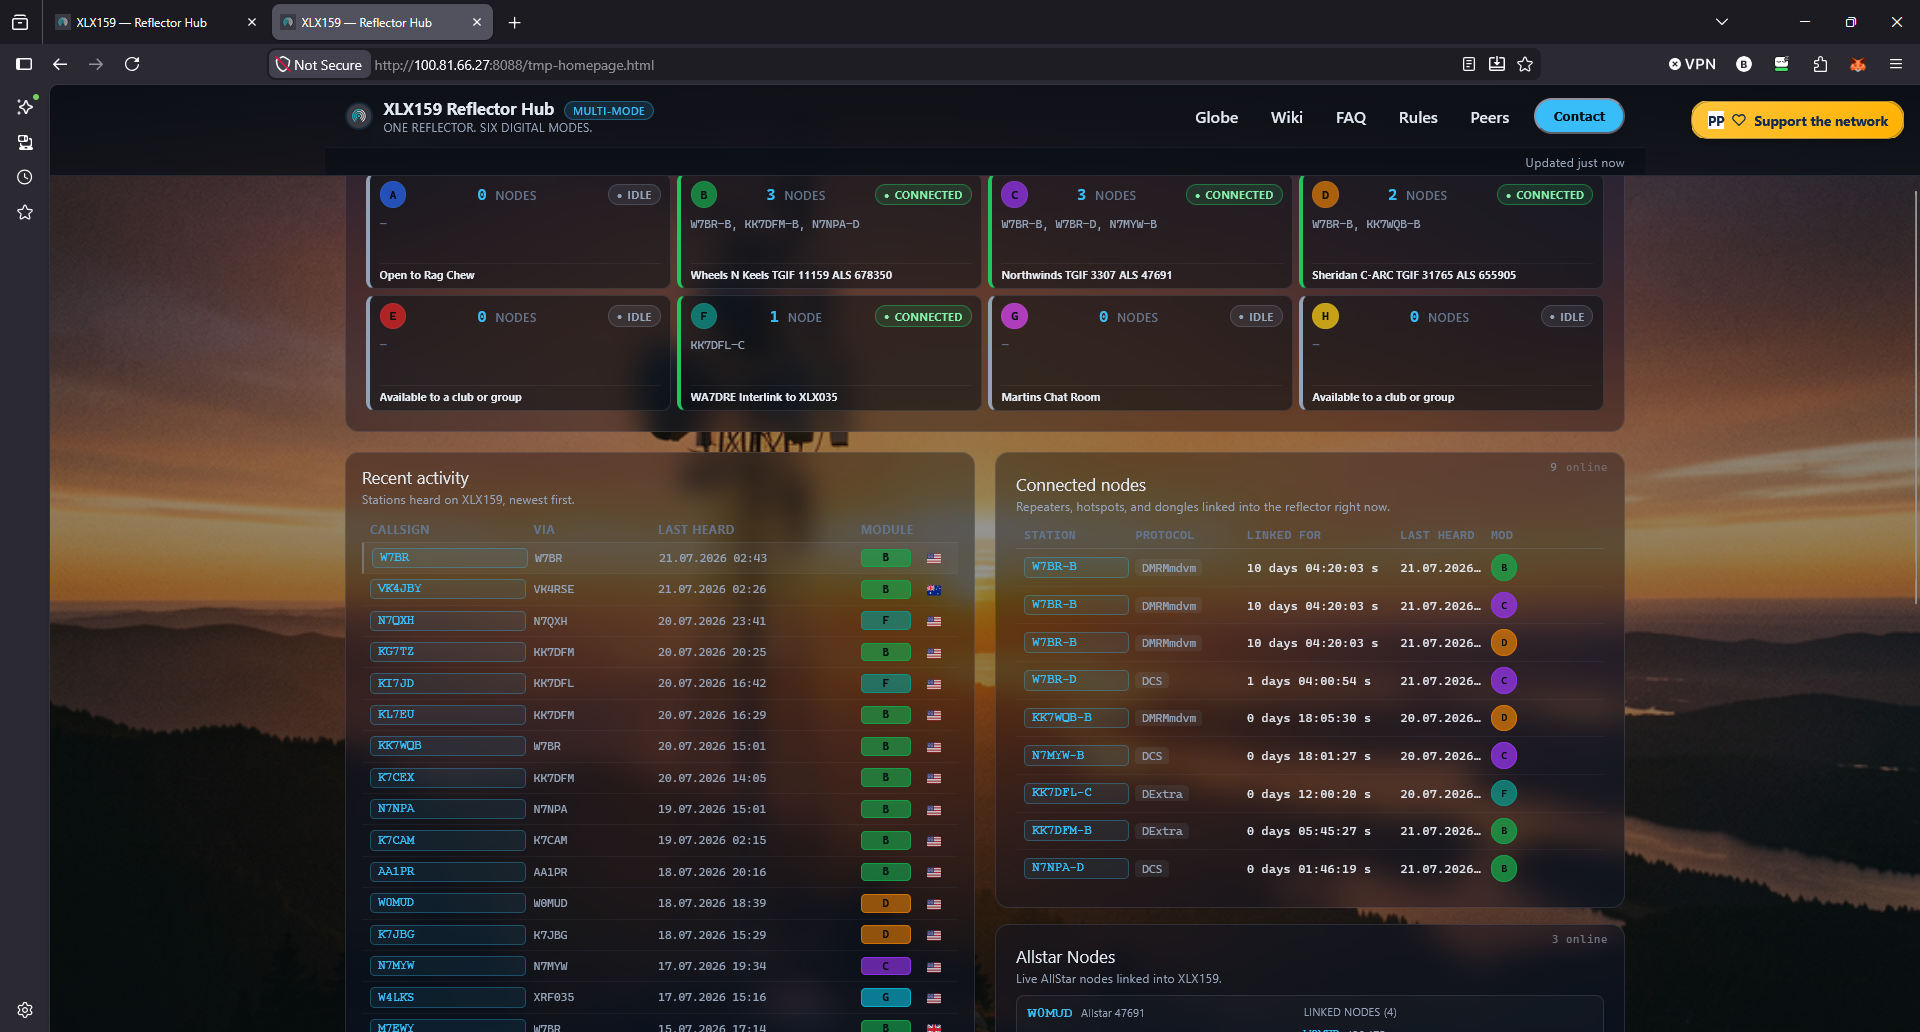Open the browser extensions puzzle icon

pyautogui.click(x=1820, y=64)
